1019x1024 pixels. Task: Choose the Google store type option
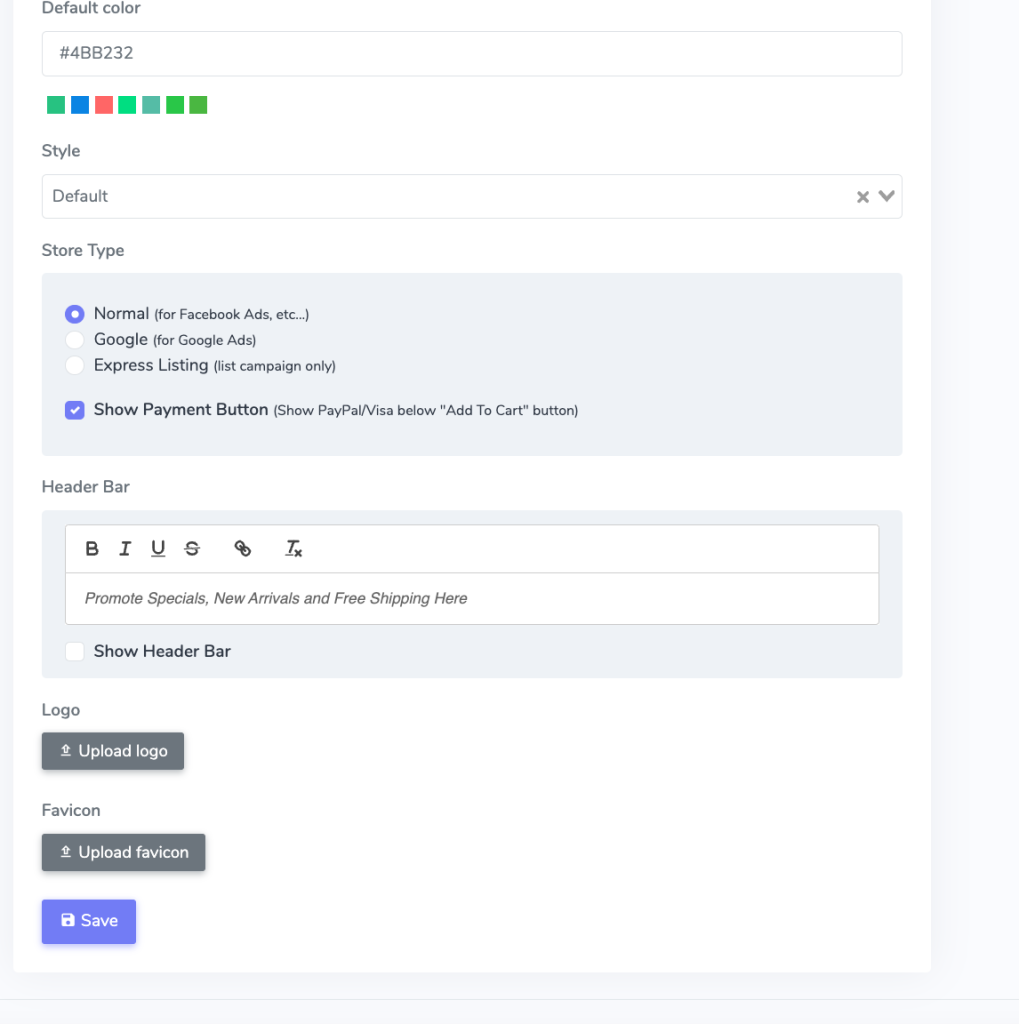pos(74,340)
